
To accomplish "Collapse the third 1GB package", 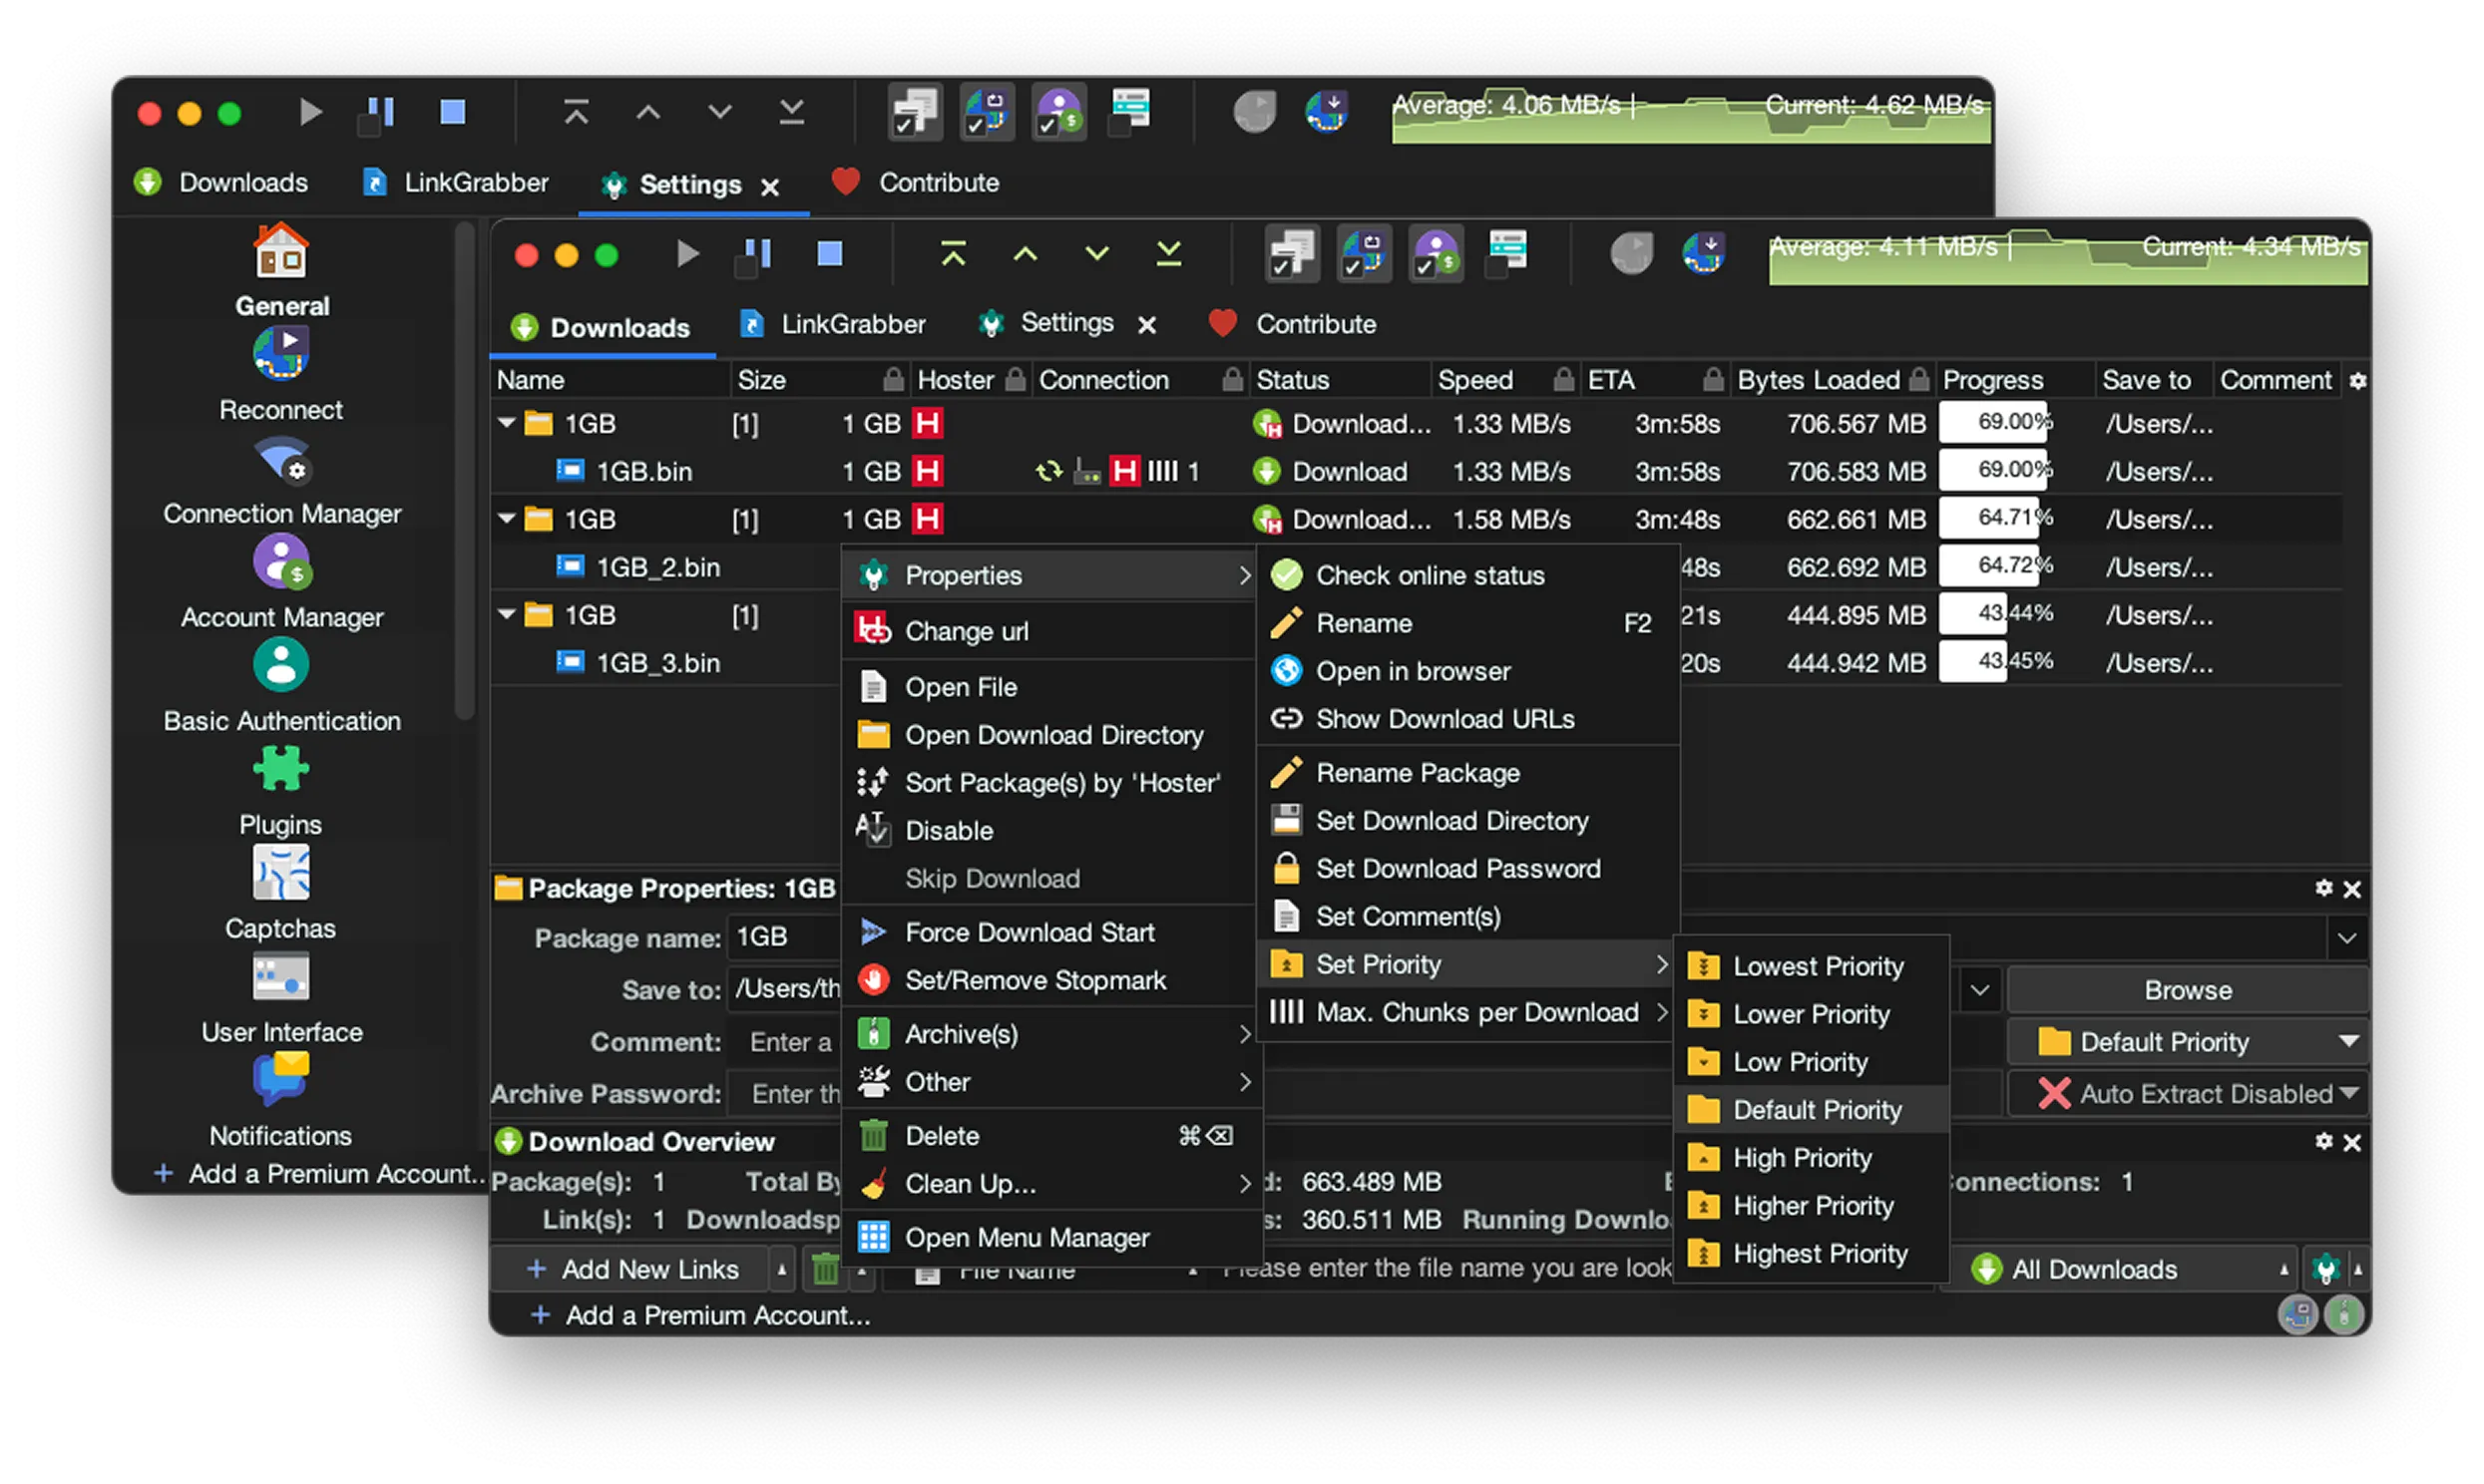I will click(507, 614).
